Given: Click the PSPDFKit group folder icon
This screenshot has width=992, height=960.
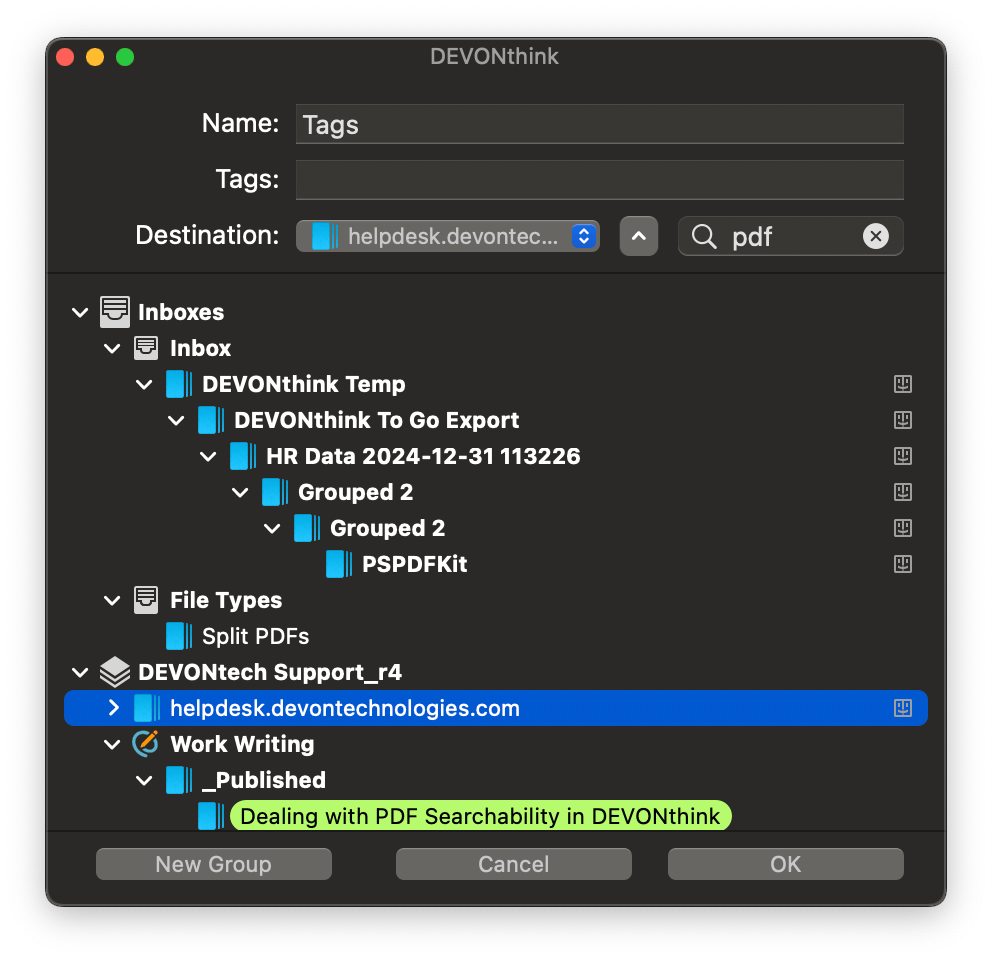Looking at the screenshot, I should tap(339, 564).
